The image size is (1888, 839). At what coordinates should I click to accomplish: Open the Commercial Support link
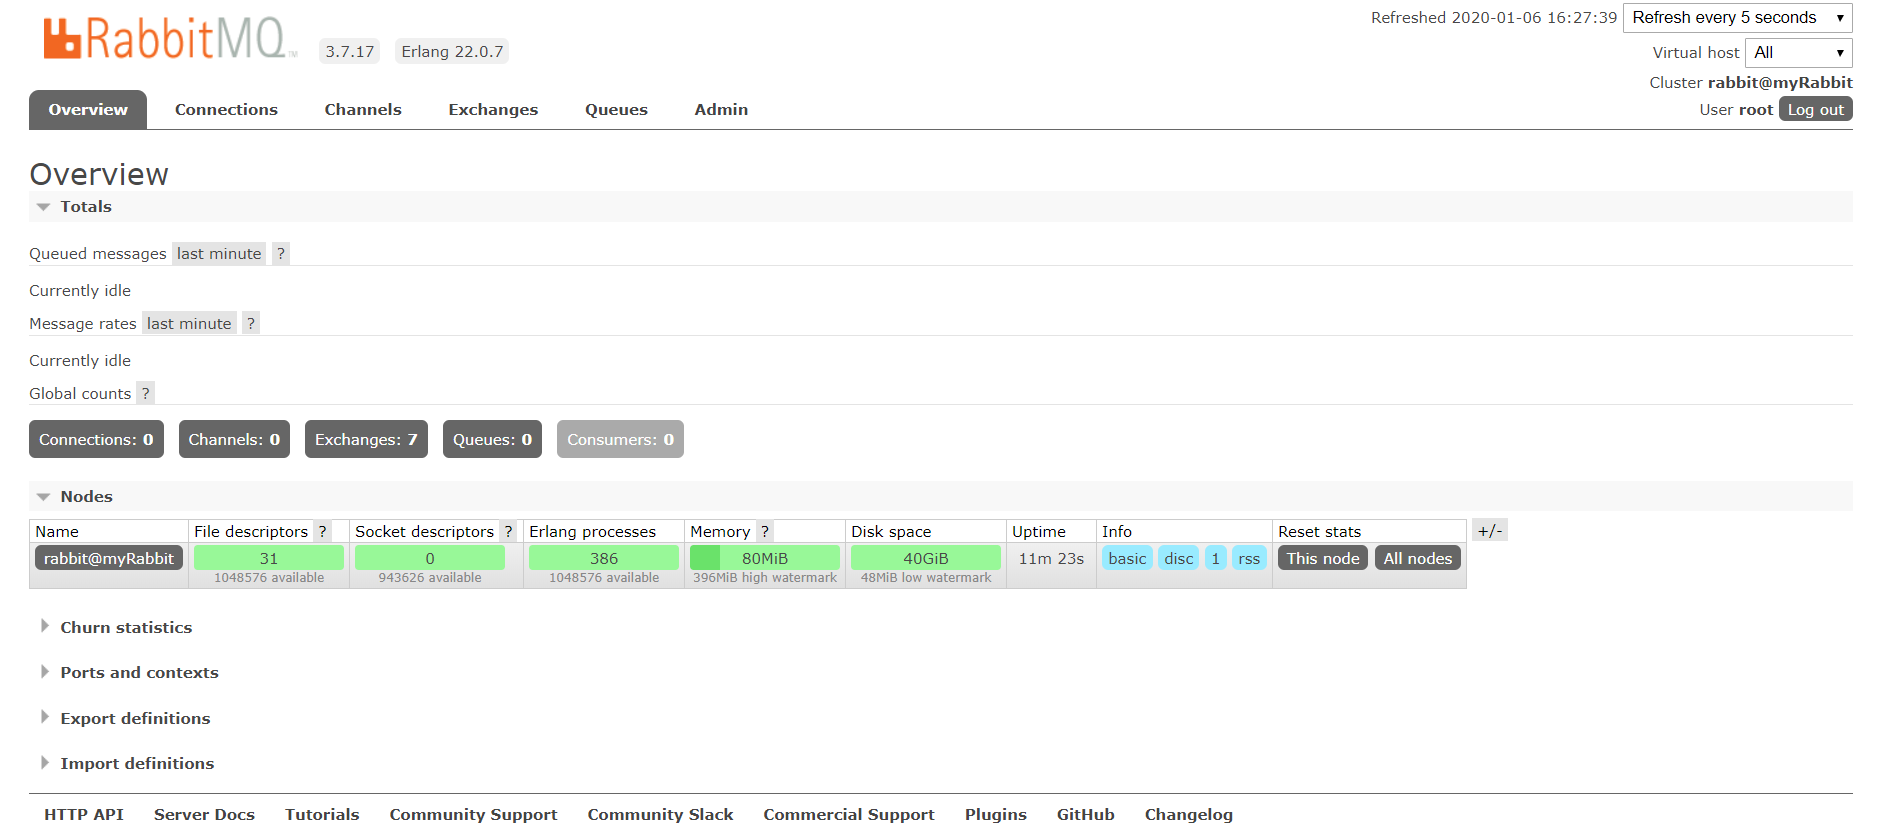click(x=849, y=815)
